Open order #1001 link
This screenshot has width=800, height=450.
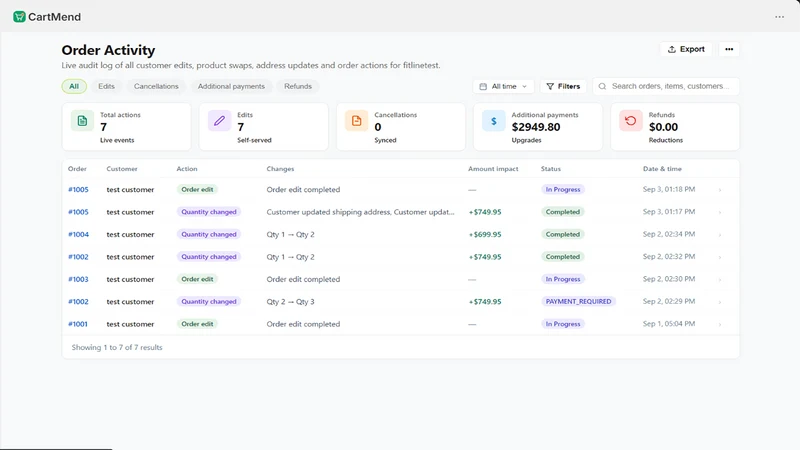[x=78, y=324]
